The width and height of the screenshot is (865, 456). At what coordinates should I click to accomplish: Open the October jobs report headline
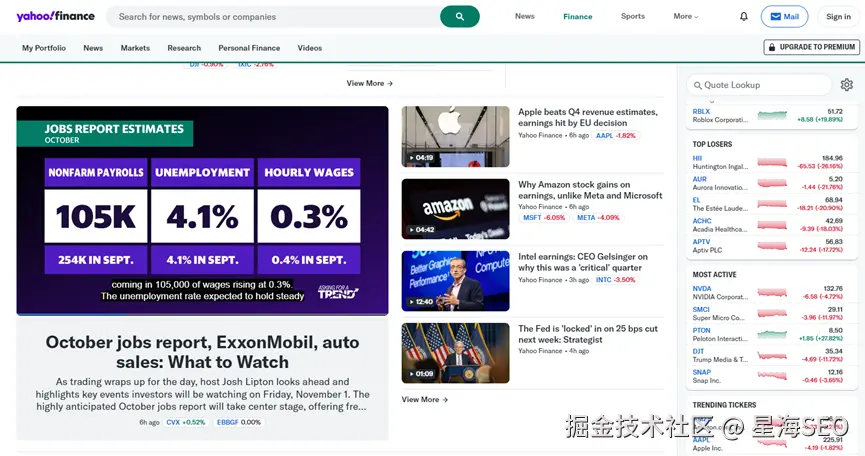coord(202,352)
